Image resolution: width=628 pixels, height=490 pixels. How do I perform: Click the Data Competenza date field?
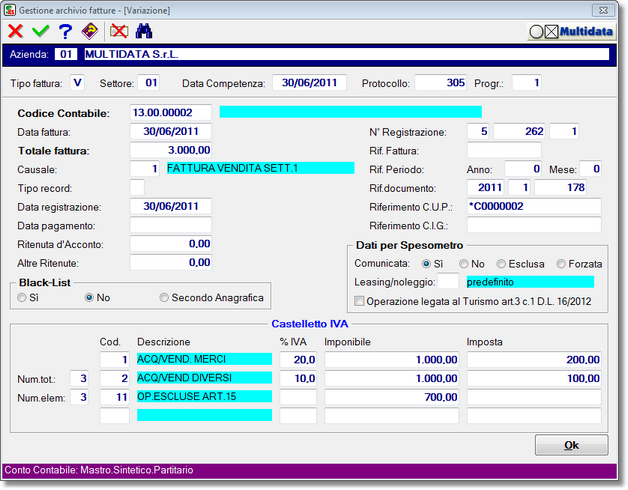pos(309,83)
